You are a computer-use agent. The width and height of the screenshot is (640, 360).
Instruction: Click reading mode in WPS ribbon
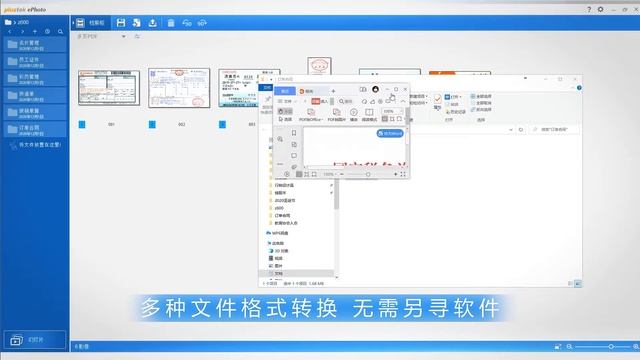click(x=369, y=115)
